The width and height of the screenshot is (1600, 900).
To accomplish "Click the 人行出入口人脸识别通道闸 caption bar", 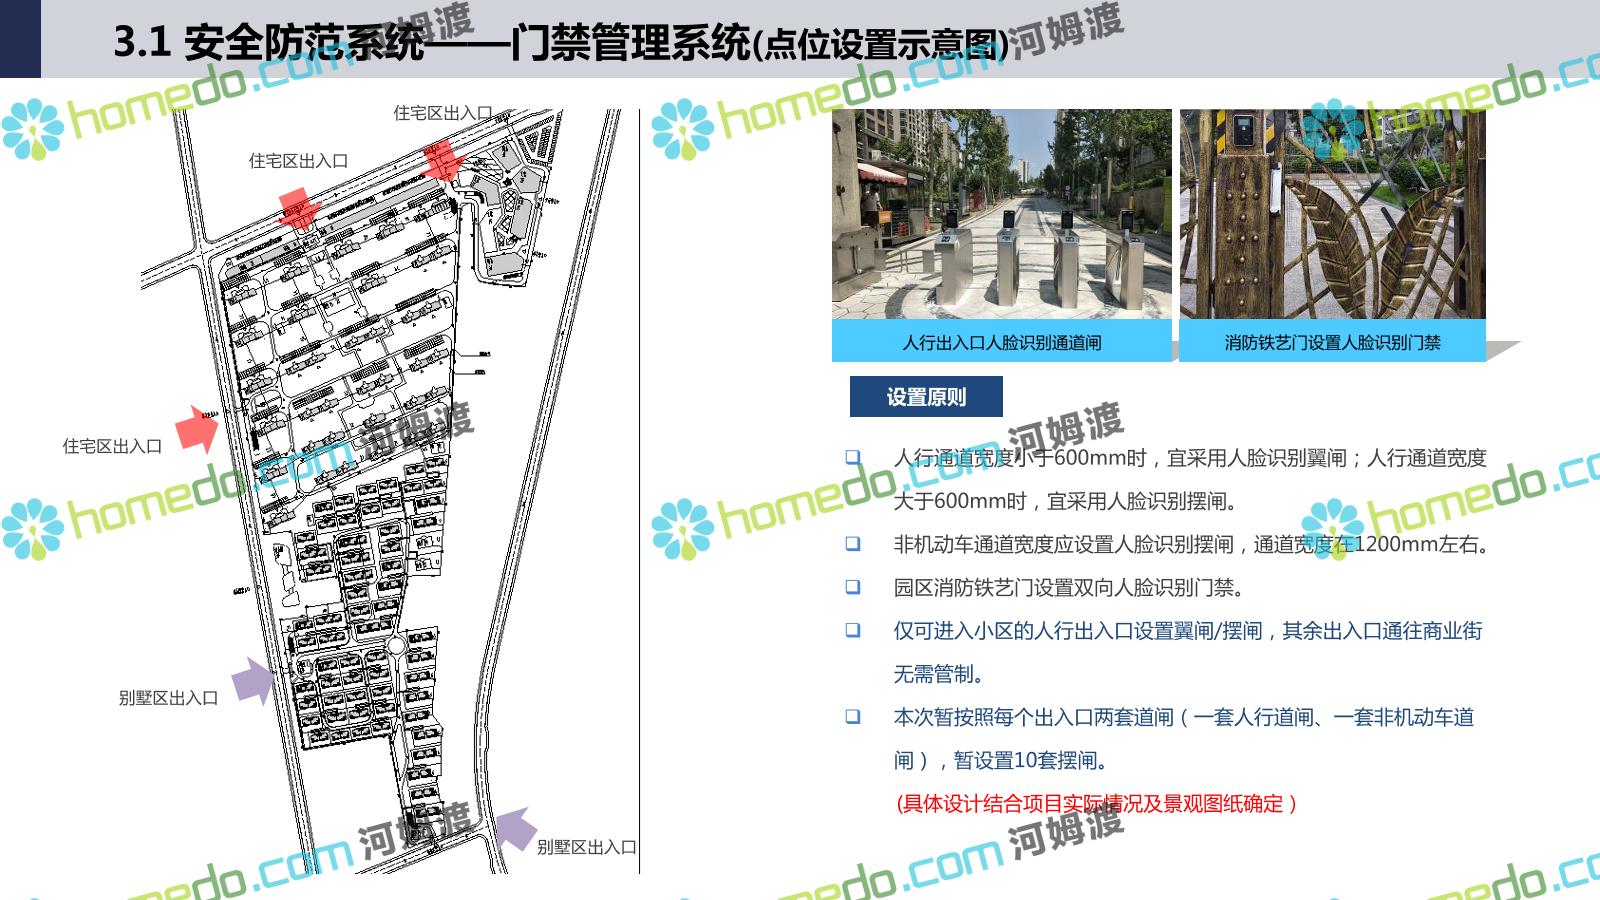I will pyautogui.click(x=1001, y=342).
